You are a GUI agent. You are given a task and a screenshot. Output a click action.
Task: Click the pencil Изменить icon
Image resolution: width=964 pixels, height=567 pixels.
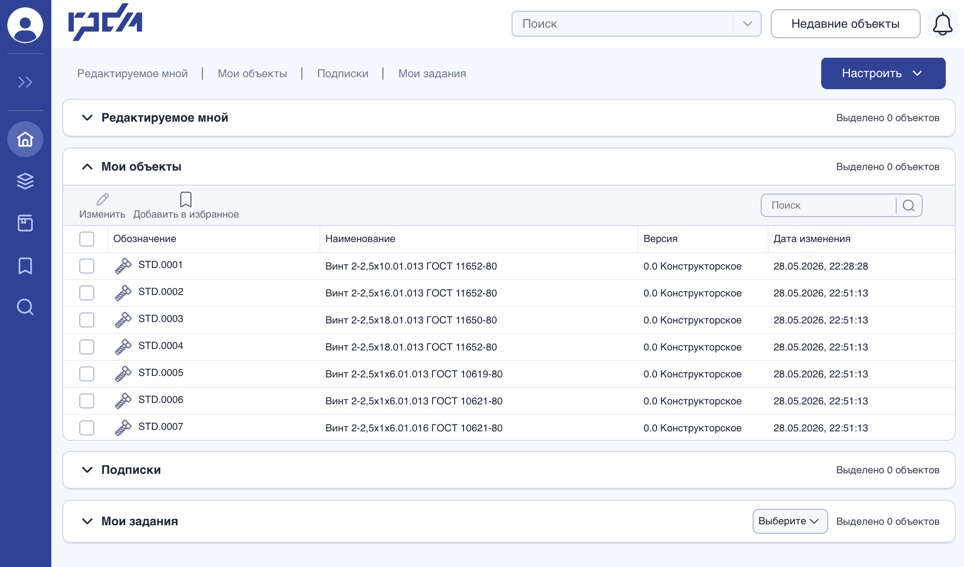[103, 199]
